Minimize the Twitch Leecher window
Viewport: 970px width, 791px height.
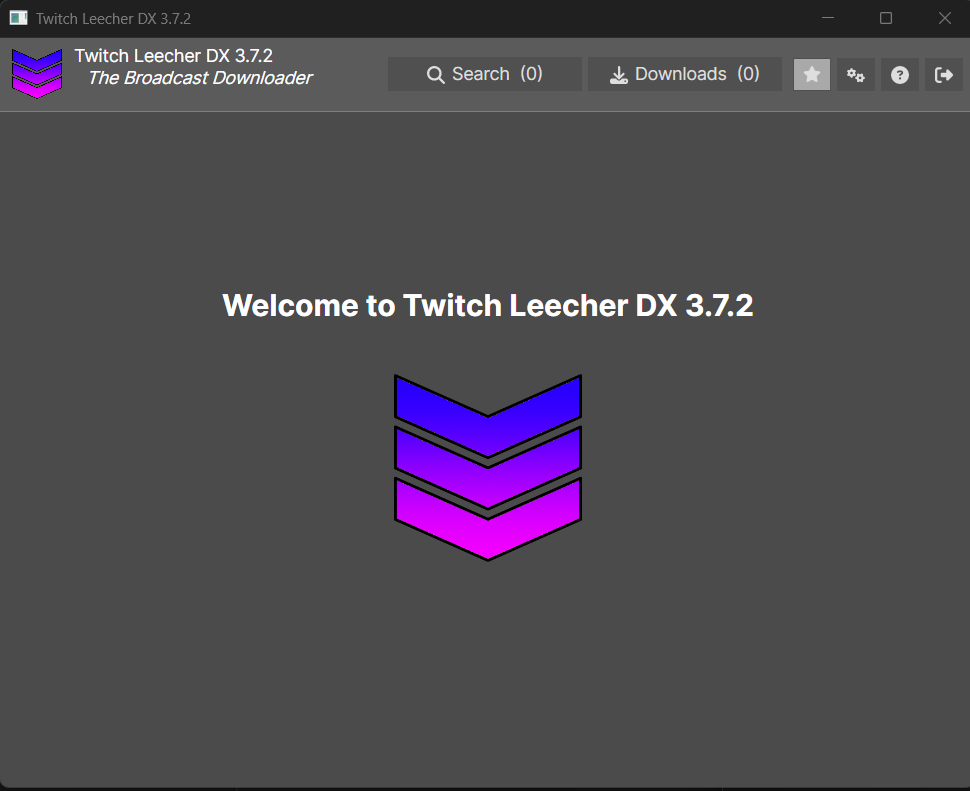(828, 18)
